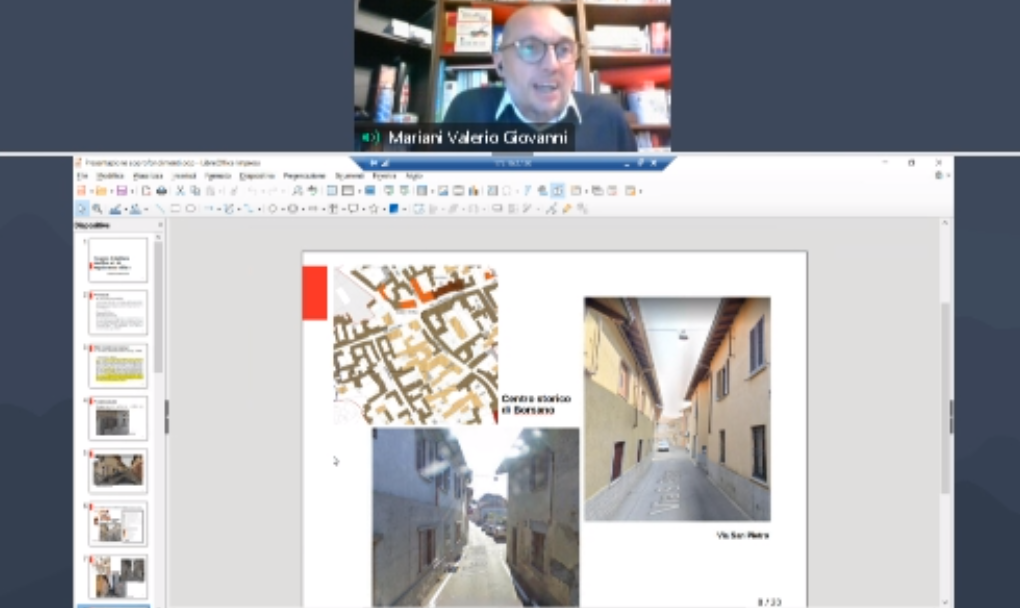Select the Zoom magnifier tool
Screen dimensions: 1020x608
click(97, 209)
